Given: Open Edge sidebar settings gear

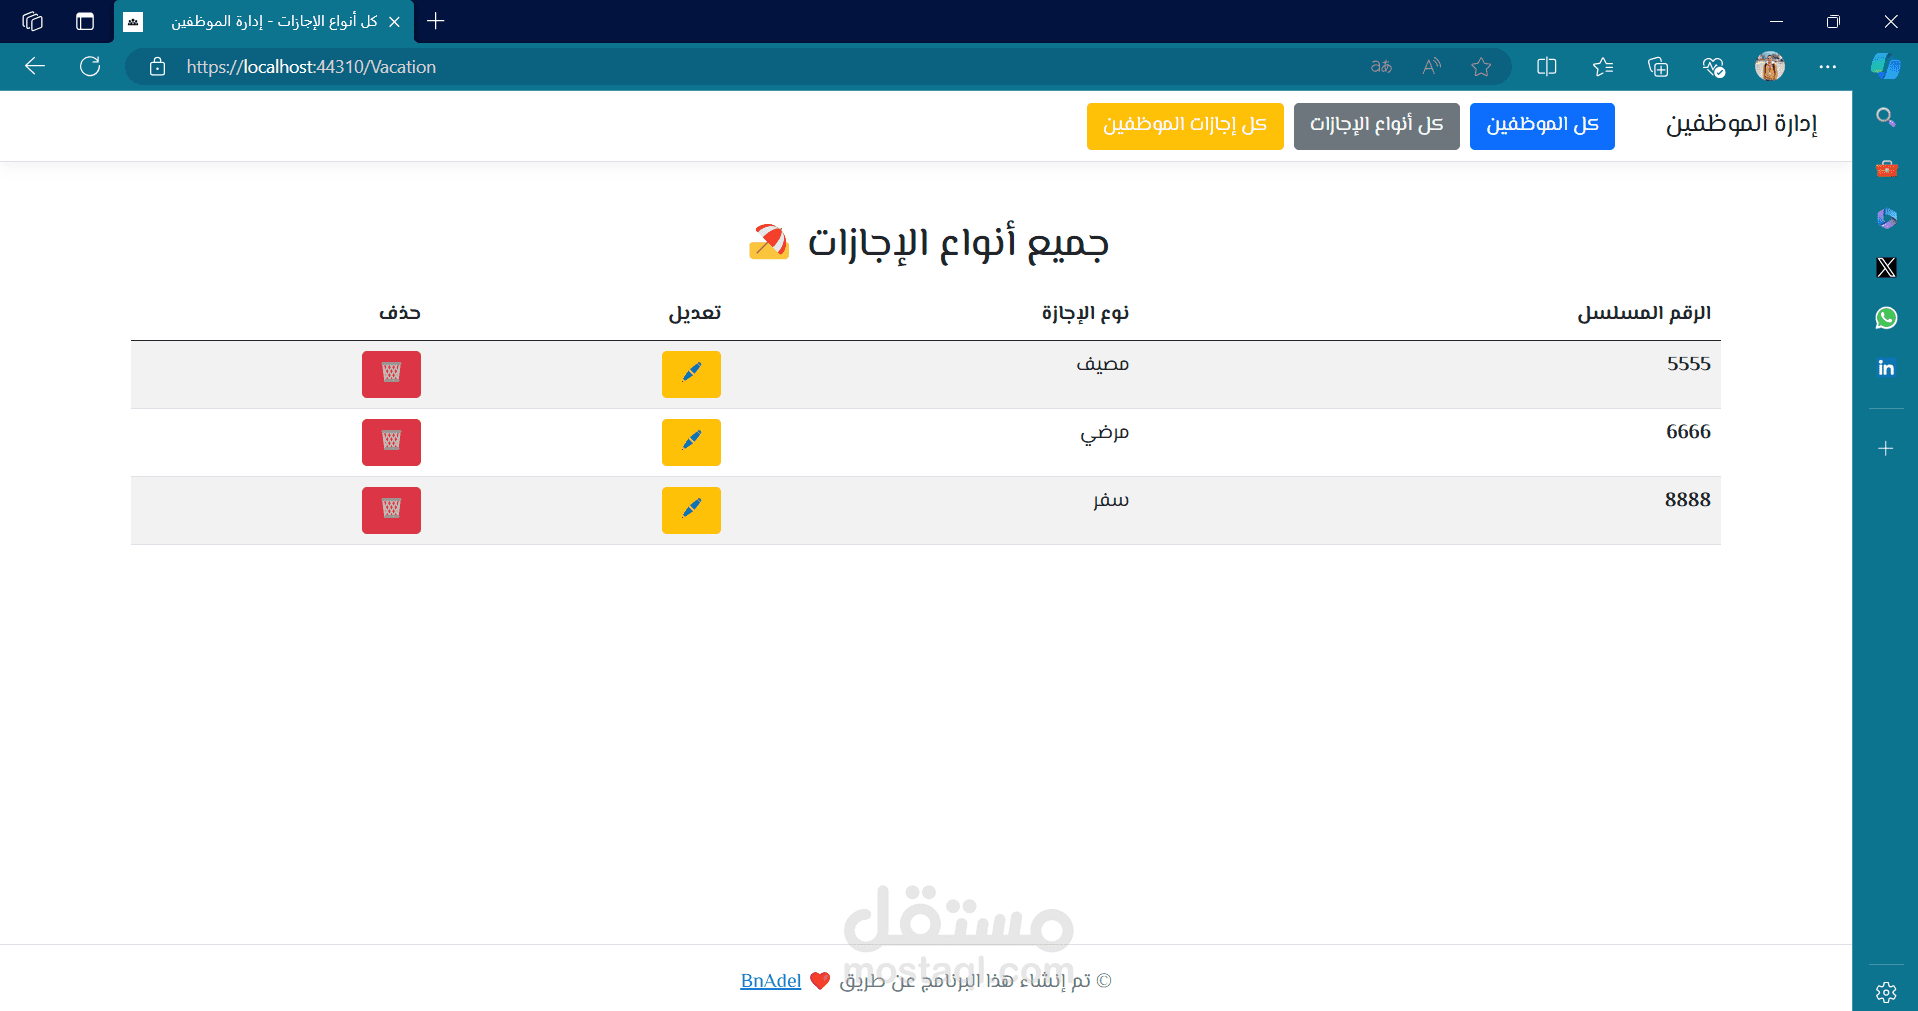Looking at the screenshot, I should (x=1886, y=992).
